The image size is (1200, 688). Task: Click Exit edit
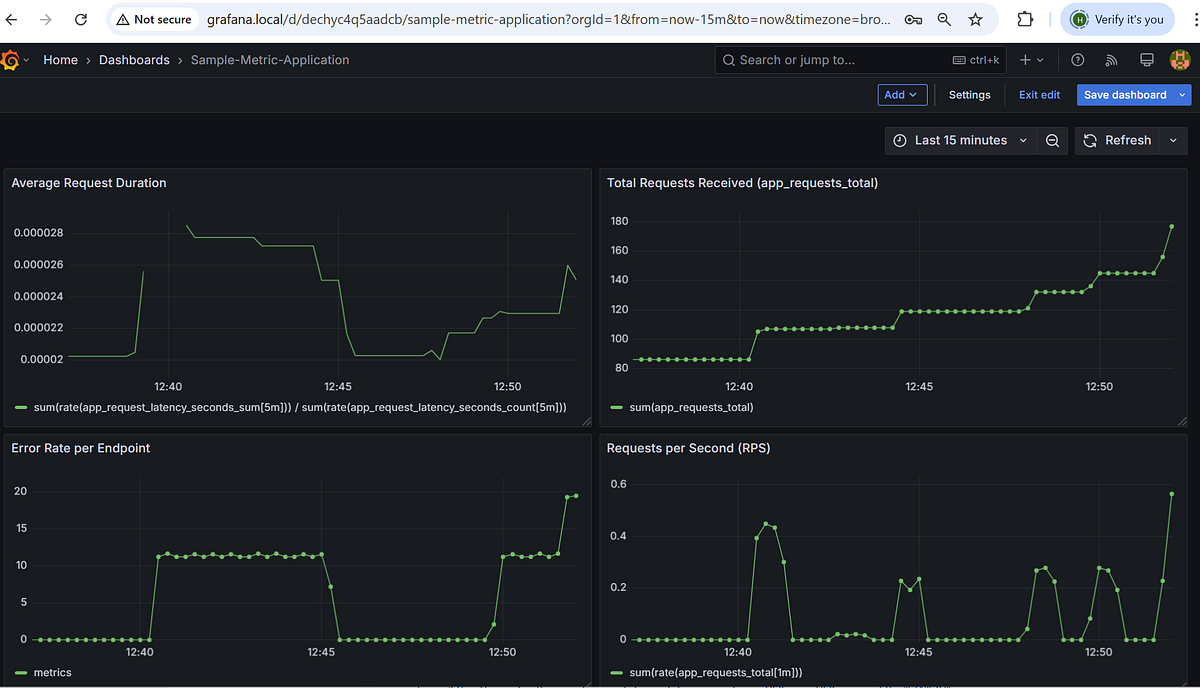[x=1039, y=94]
